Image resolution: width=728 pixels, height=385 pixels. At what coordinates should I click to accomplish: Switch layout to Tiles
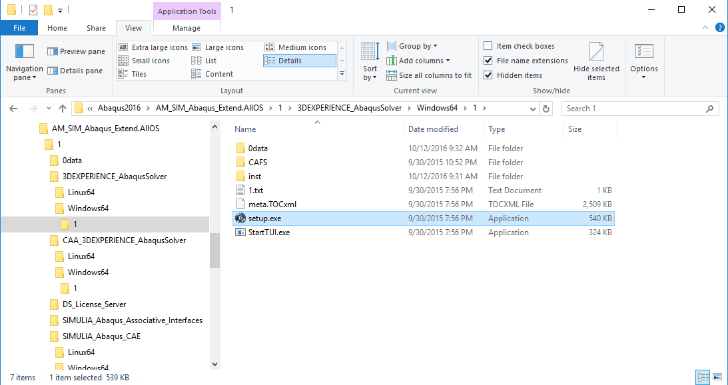click(133, 74)
